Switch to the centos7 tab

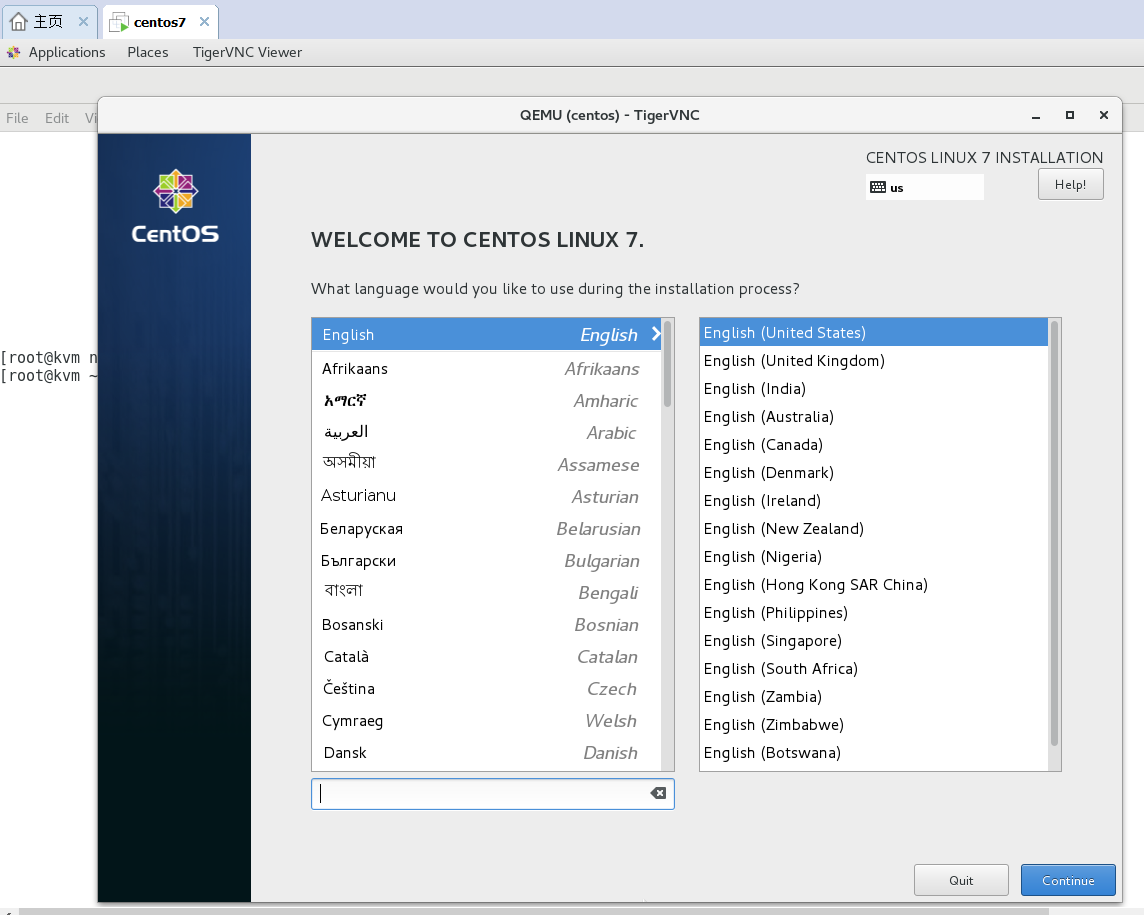pos(159,22)
